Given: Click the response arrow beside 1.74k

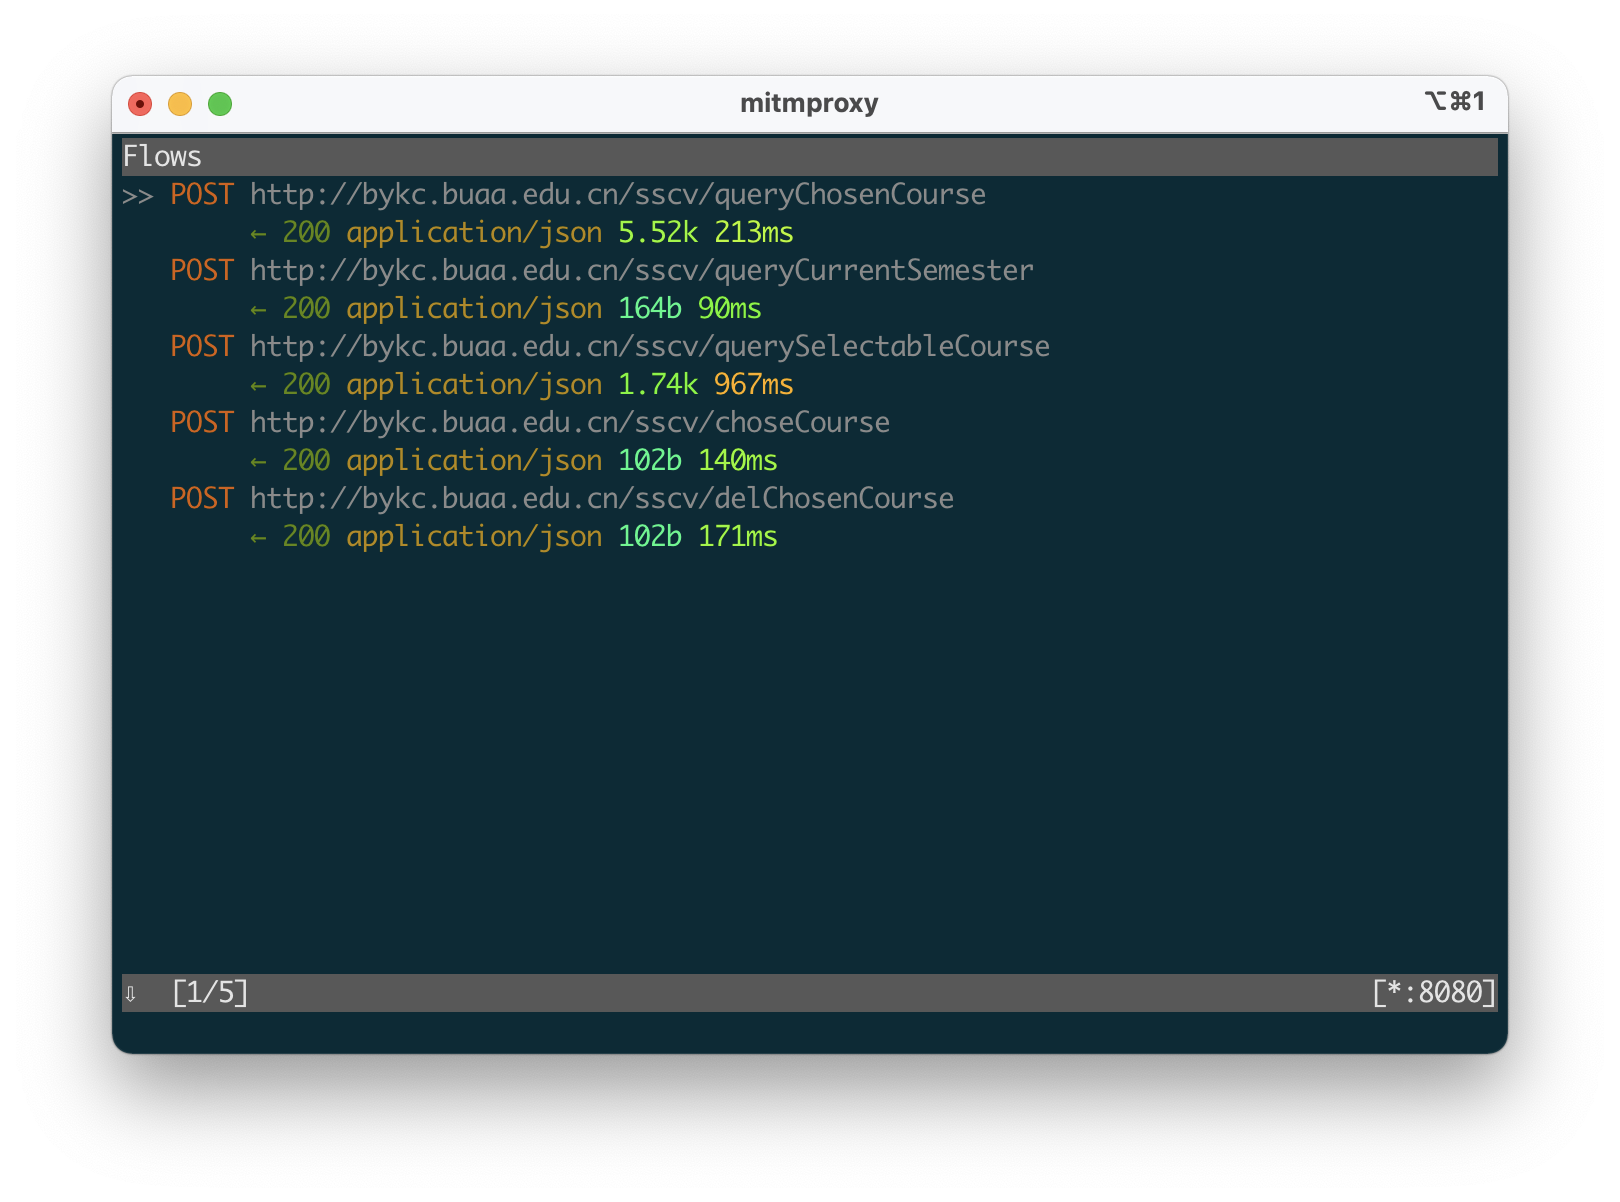Looking at the screenshot, I should (258, 386).
